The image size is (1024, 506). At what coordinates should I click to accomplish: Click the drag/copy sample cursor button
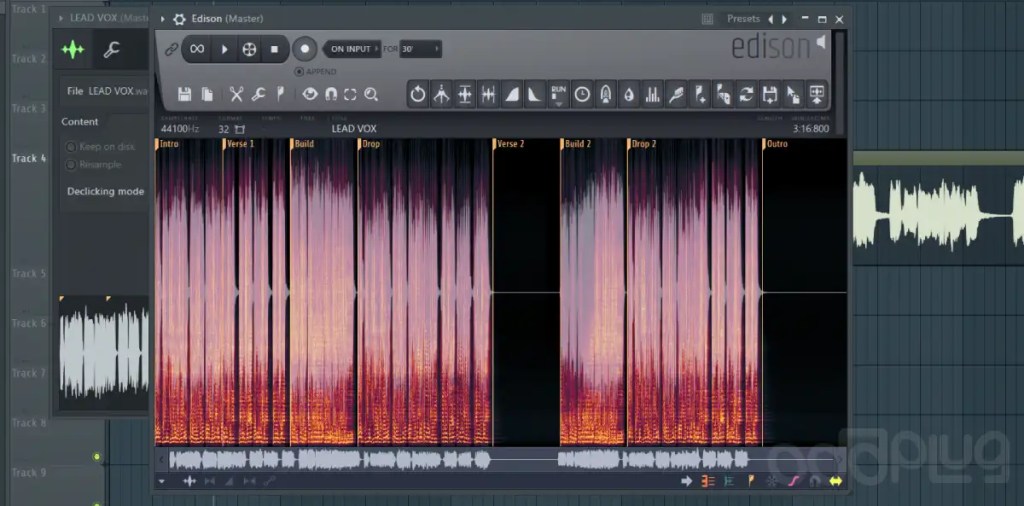coord(793,95)
